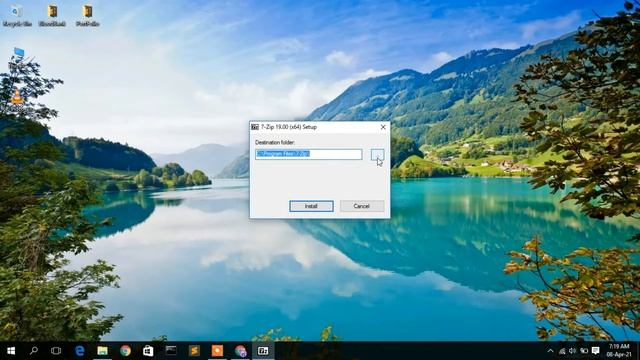
Task: Open the second Chrome profile taskbar icon
Action: [240, 351]
